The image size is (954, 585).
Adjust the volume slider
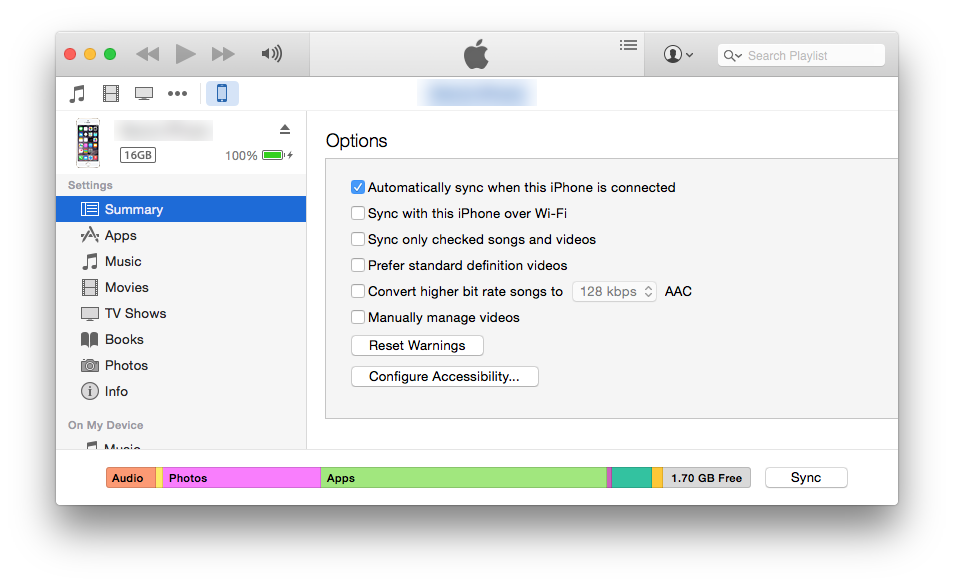tap(271, 55)
